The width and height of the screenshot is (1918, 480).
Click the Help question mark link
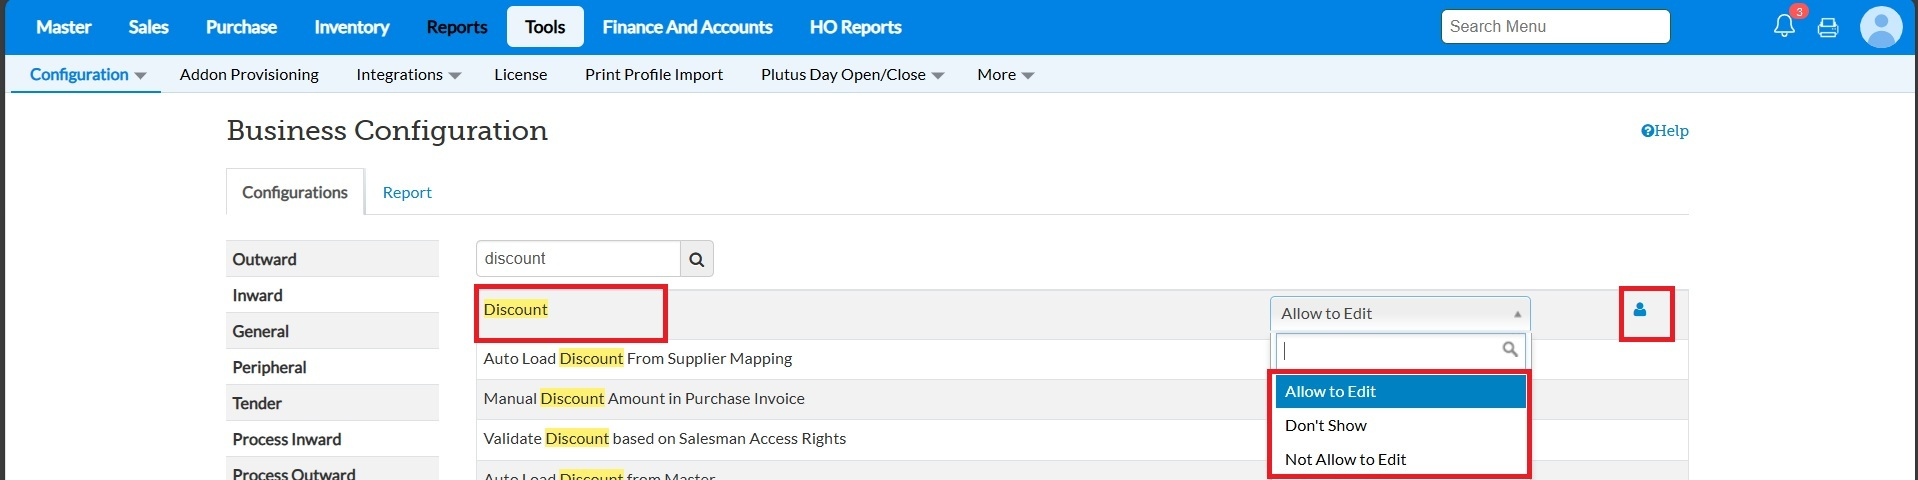(x=1664, y=131)
